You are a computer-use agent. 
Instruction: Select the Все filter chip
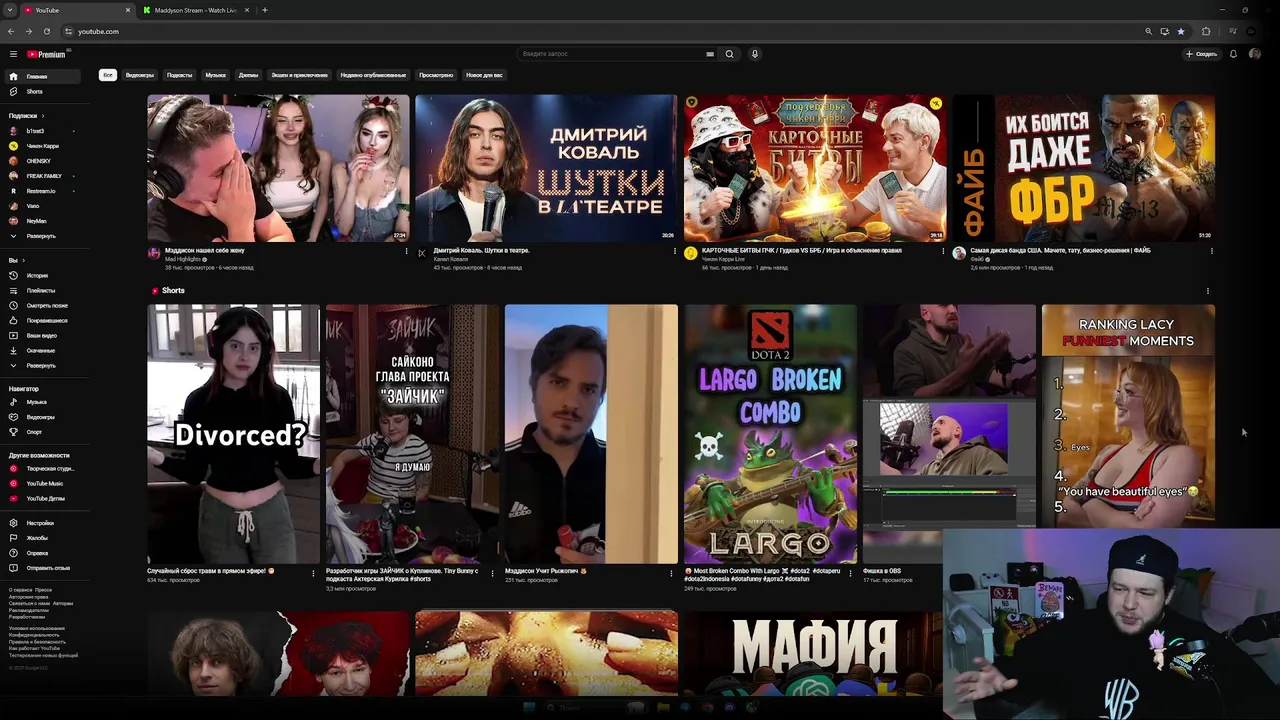point(107,75)
